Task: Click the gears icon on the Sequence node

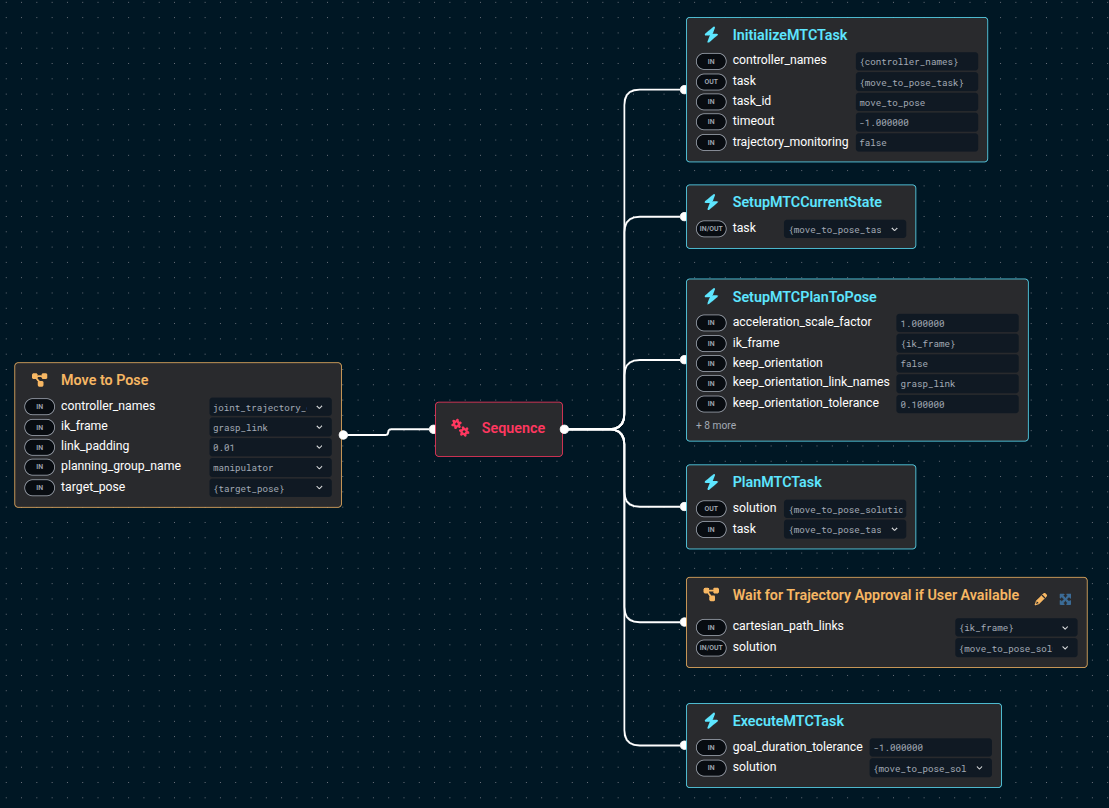Action: tap(460, 428)
